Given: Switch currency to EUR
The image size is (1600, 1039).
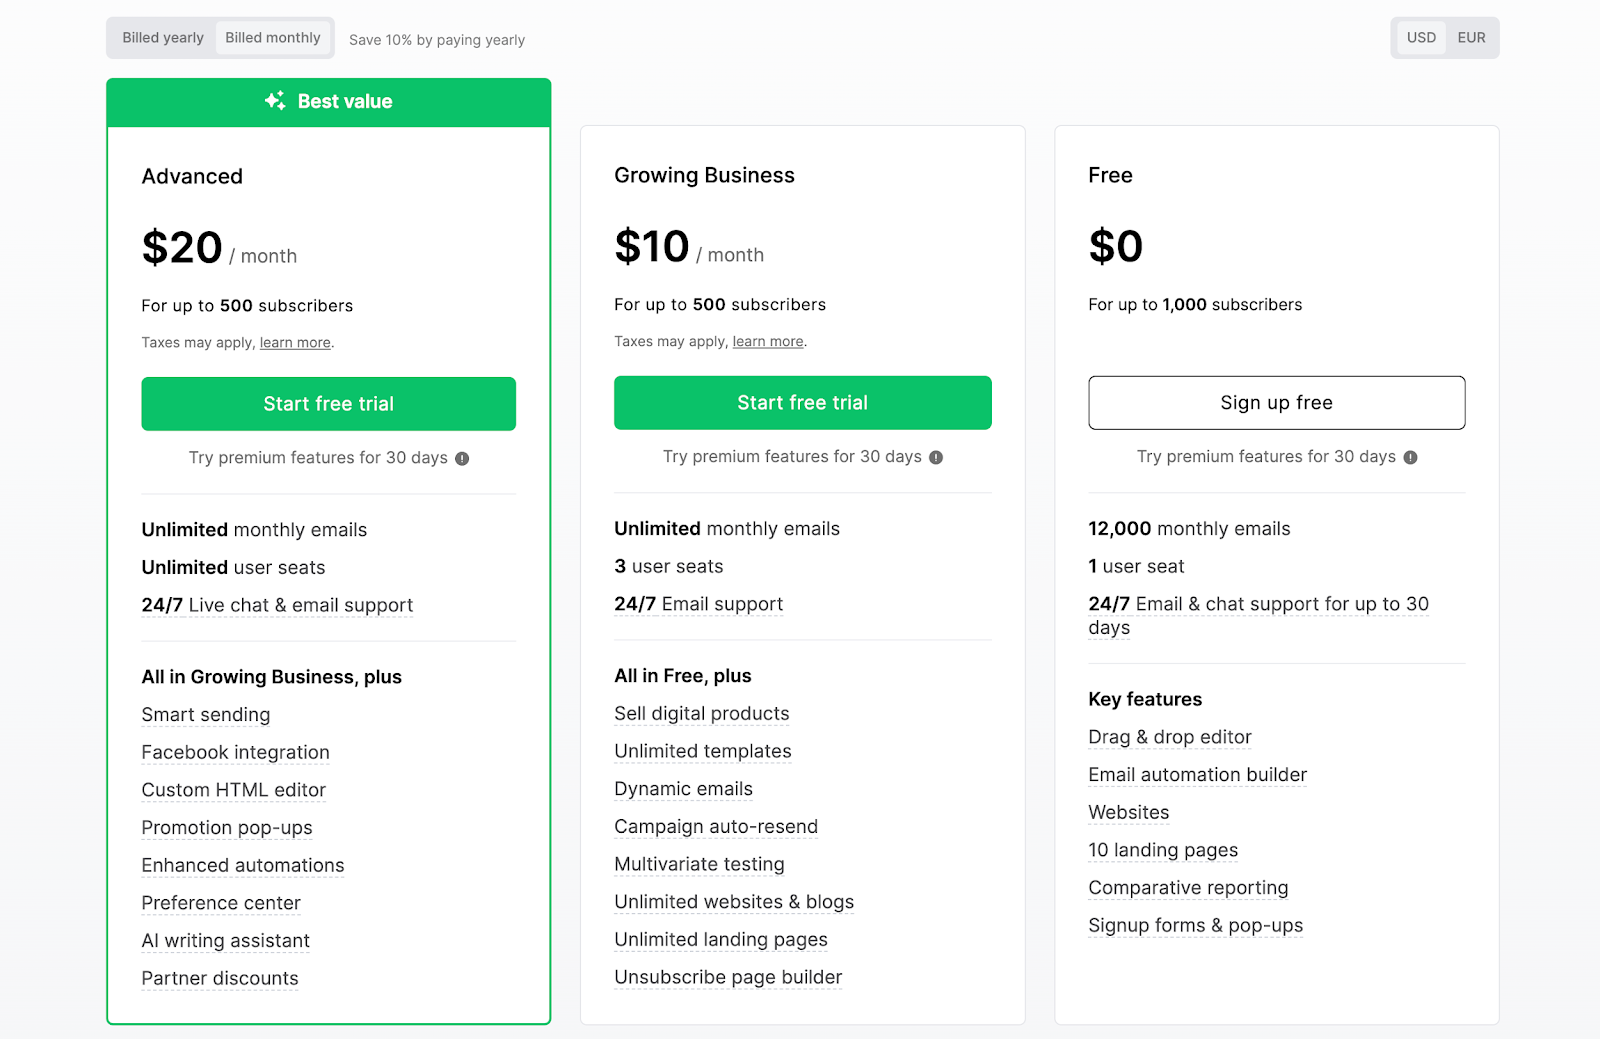Looking at the screenshot, I should pos(1470,37).
